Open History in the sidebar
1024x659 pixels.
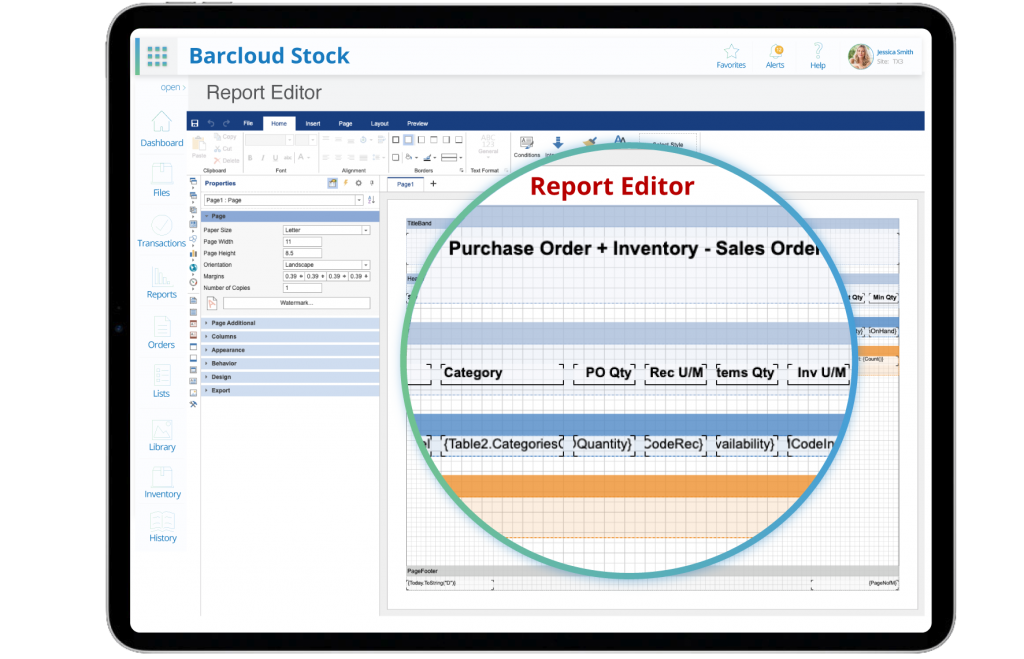[x=163, y=528]
